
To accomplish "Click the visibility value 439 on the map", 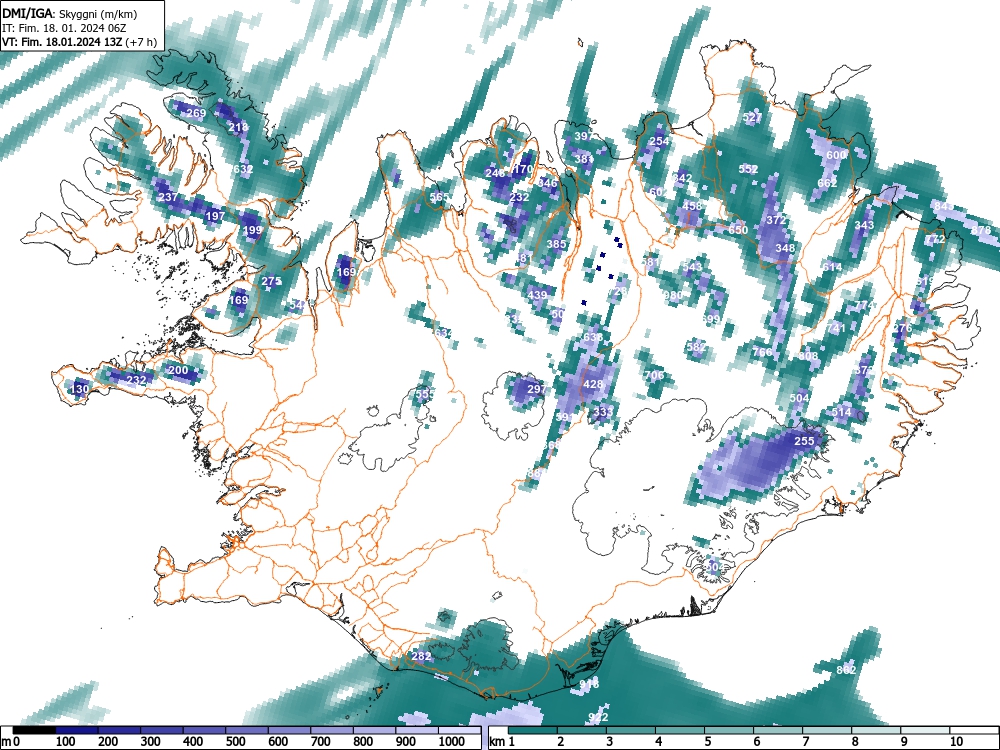I will click(x=538, y=295).
